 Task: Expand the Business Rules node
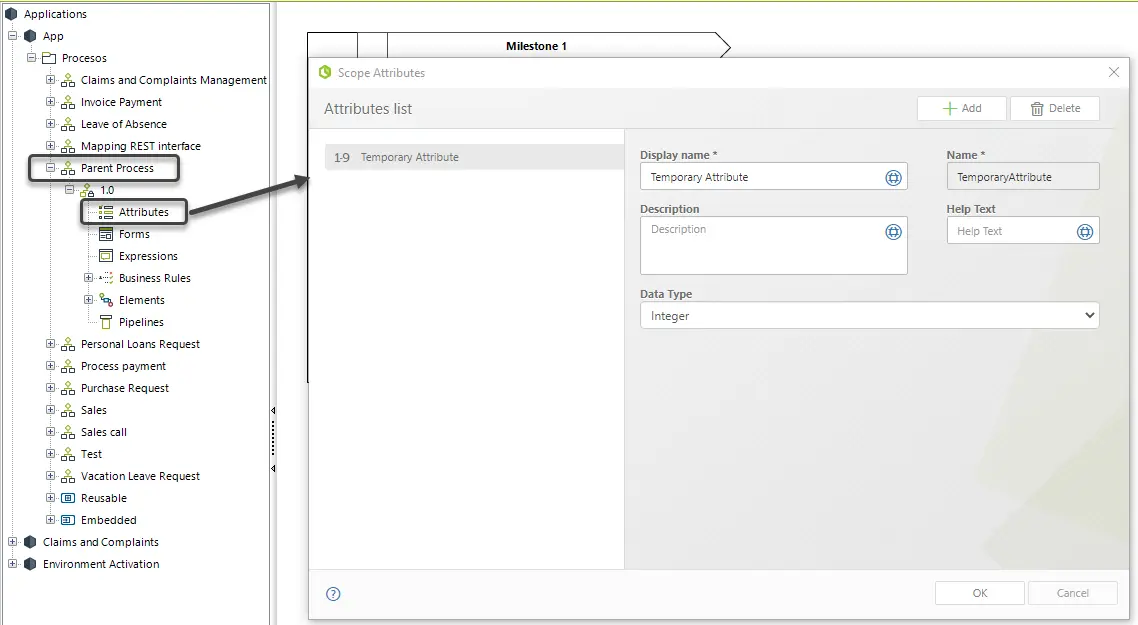coord(89,278)
